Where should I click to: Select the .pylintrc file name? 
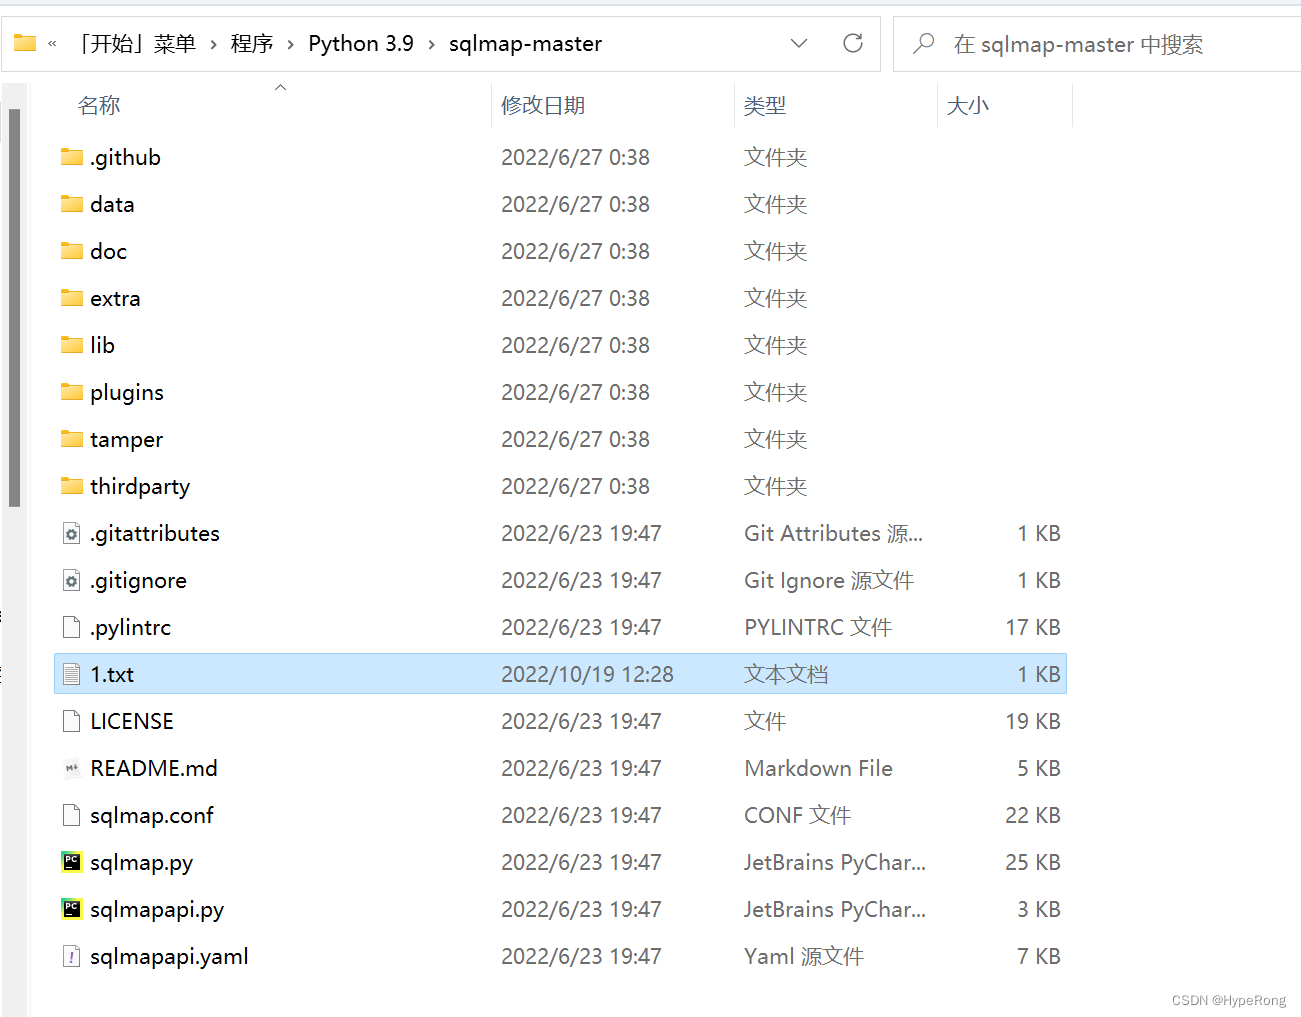tap(130, 627)
